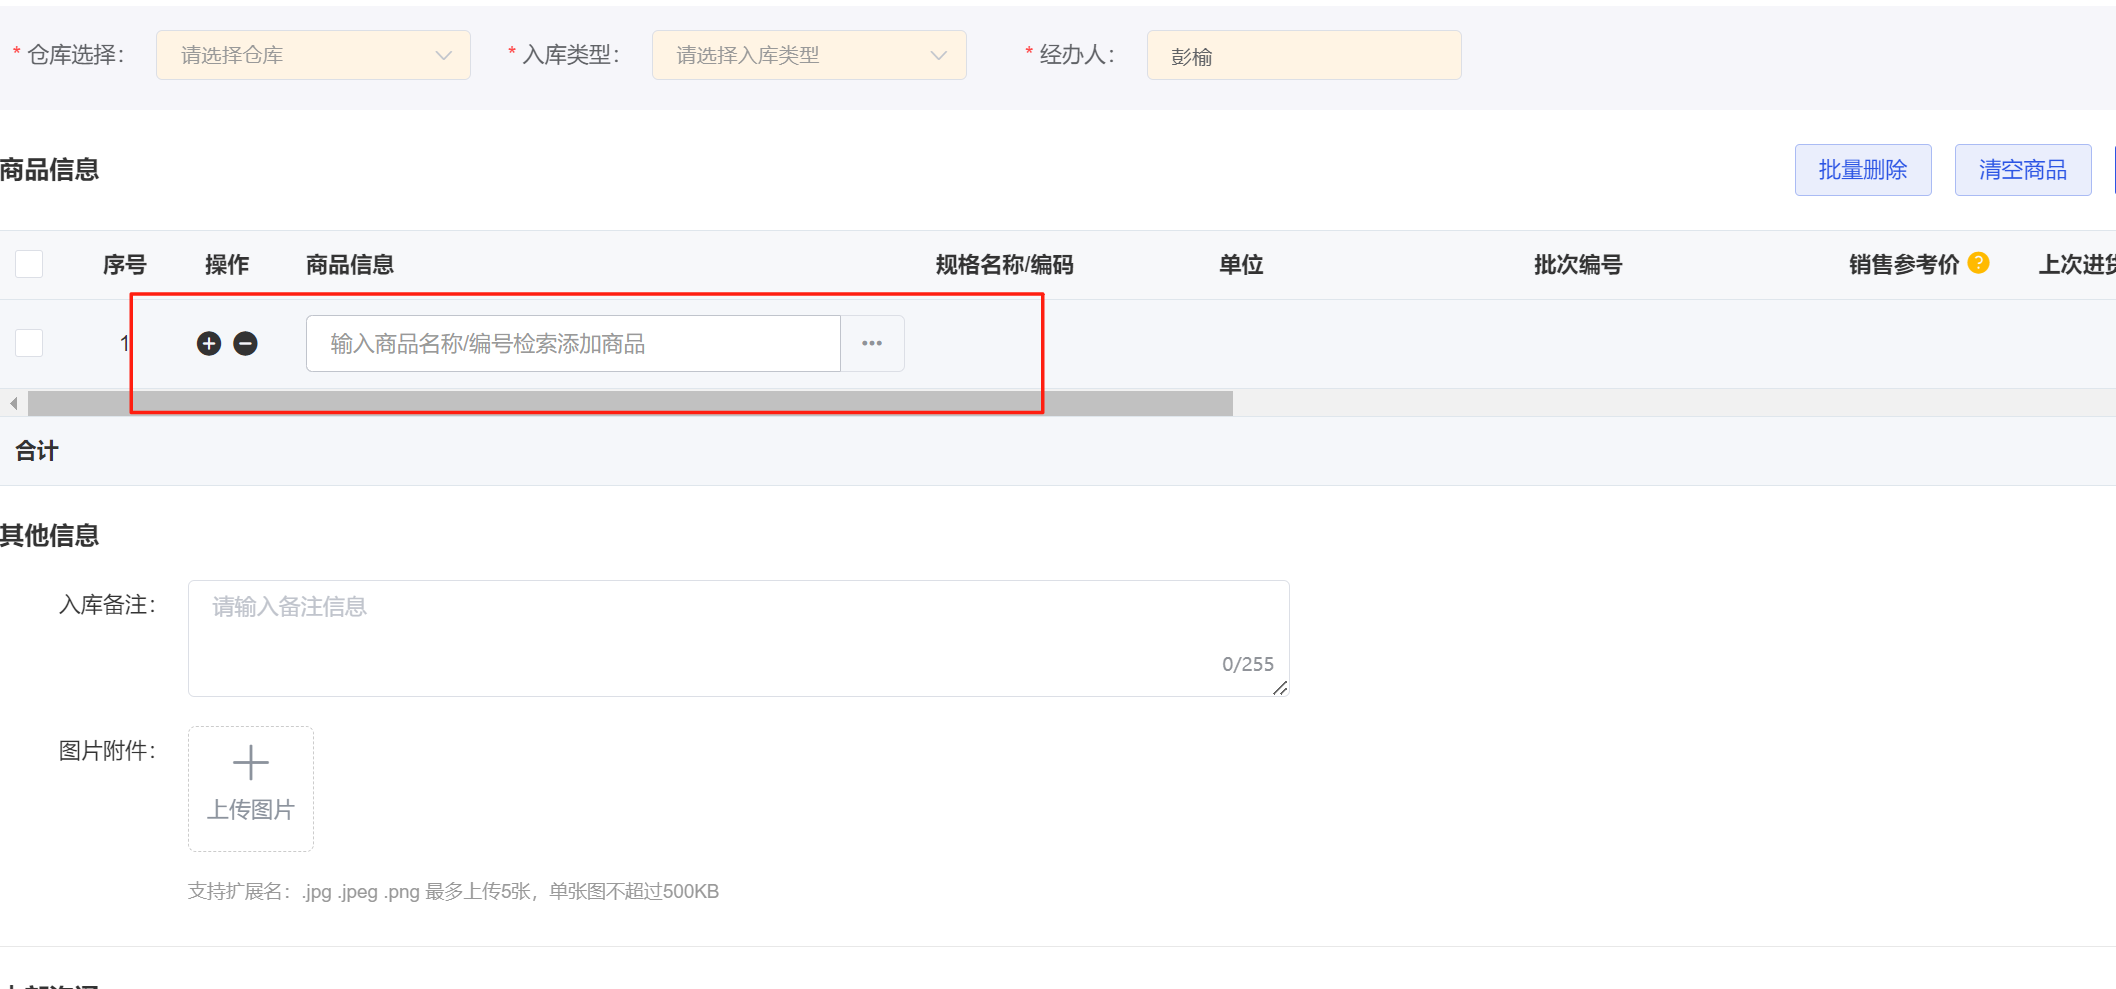Click into the 入库备注 remarks textarea

click(x=738, y=637)
